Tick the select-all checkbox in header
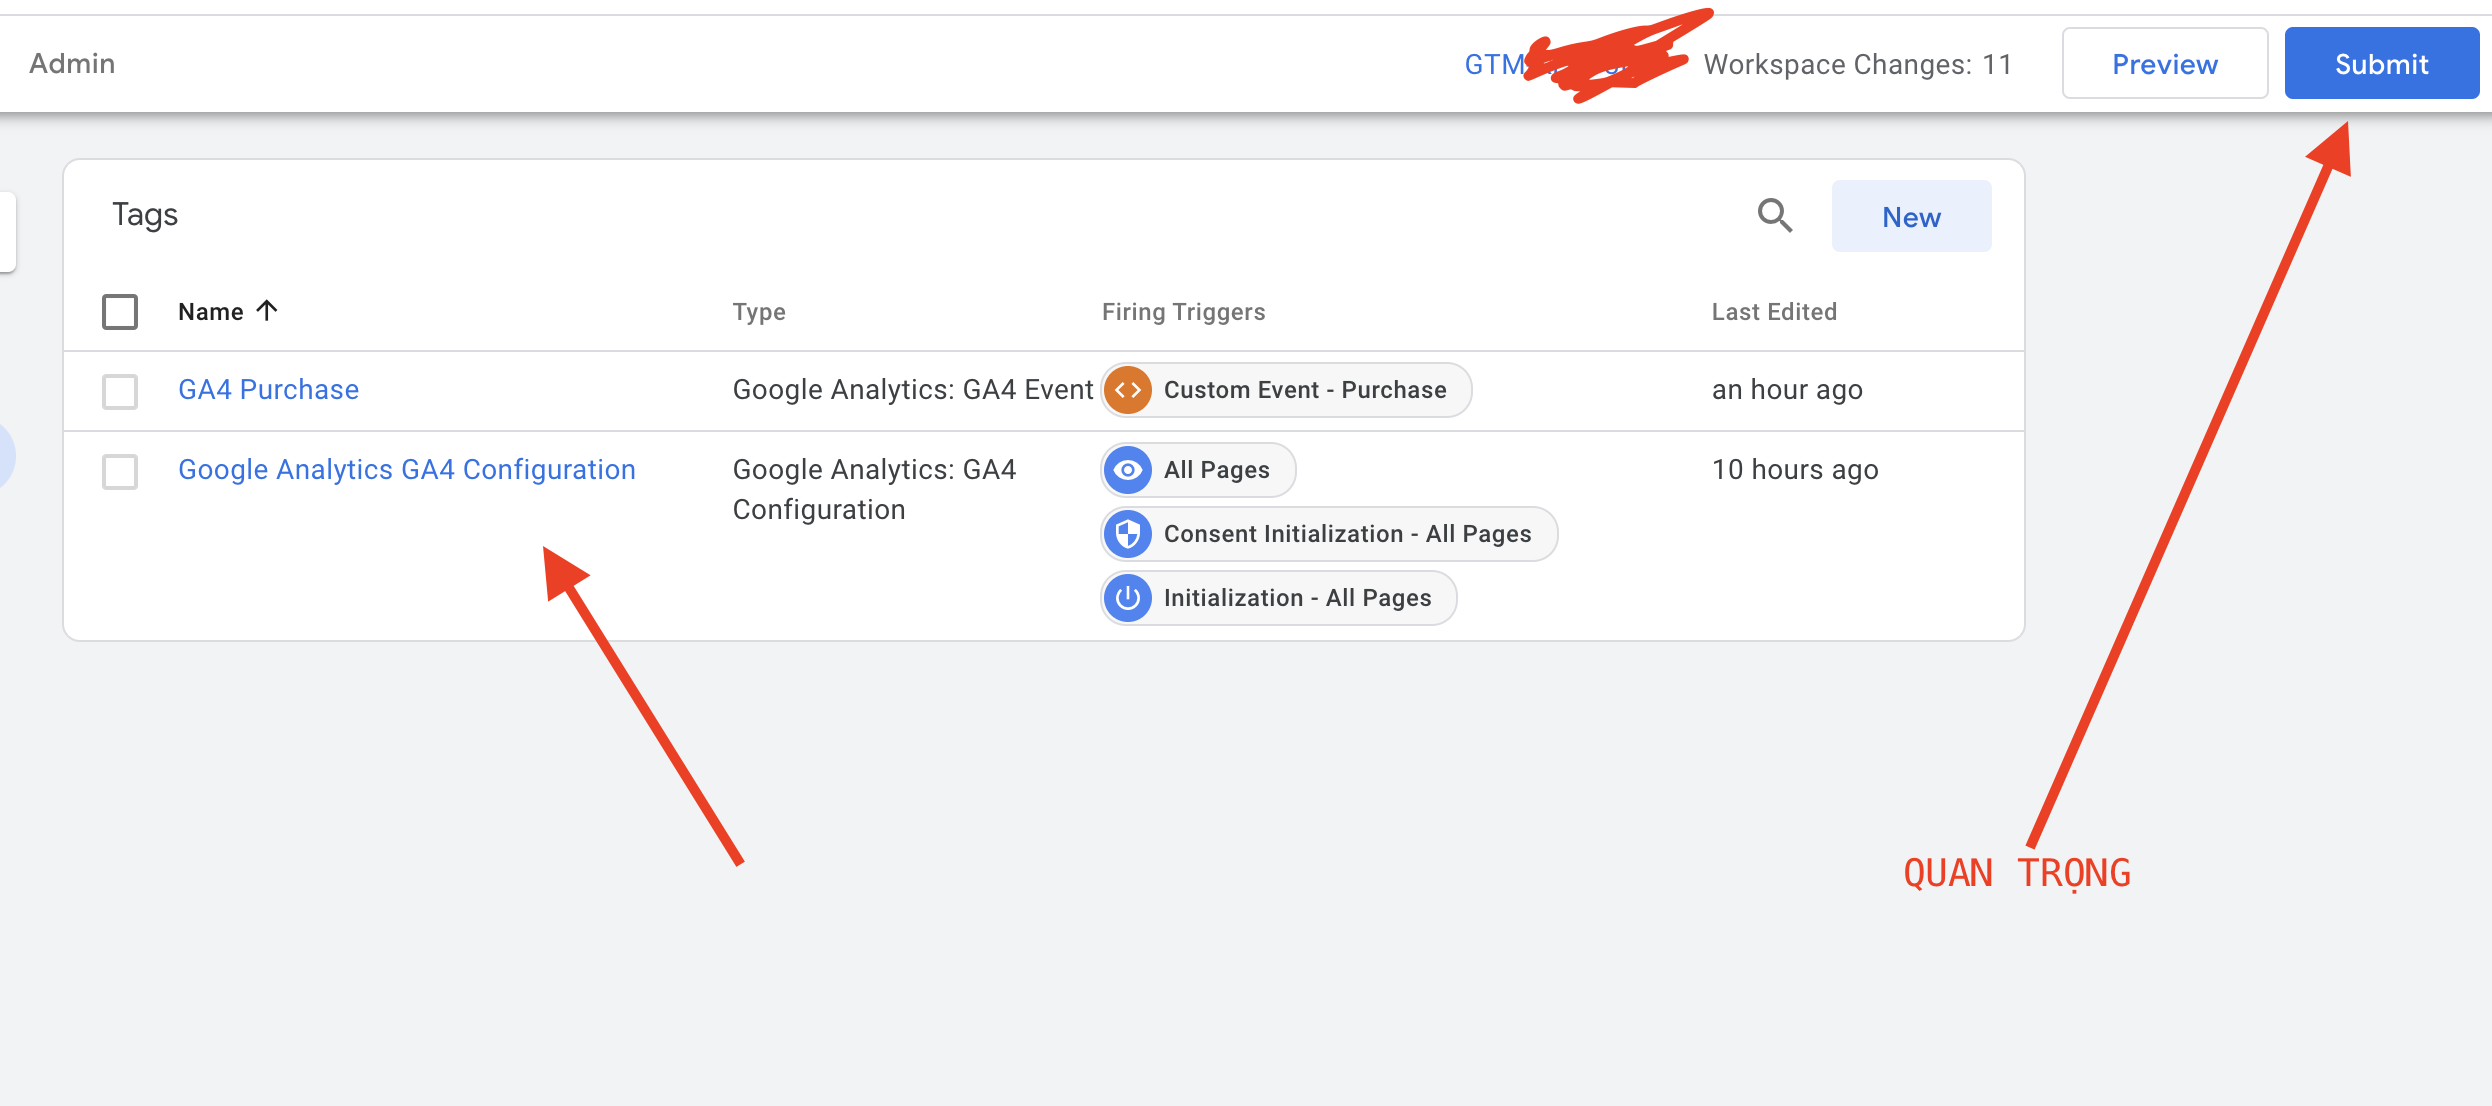Image resolution: width=2492 pixels, height=1106 pixels. point(120,312)
